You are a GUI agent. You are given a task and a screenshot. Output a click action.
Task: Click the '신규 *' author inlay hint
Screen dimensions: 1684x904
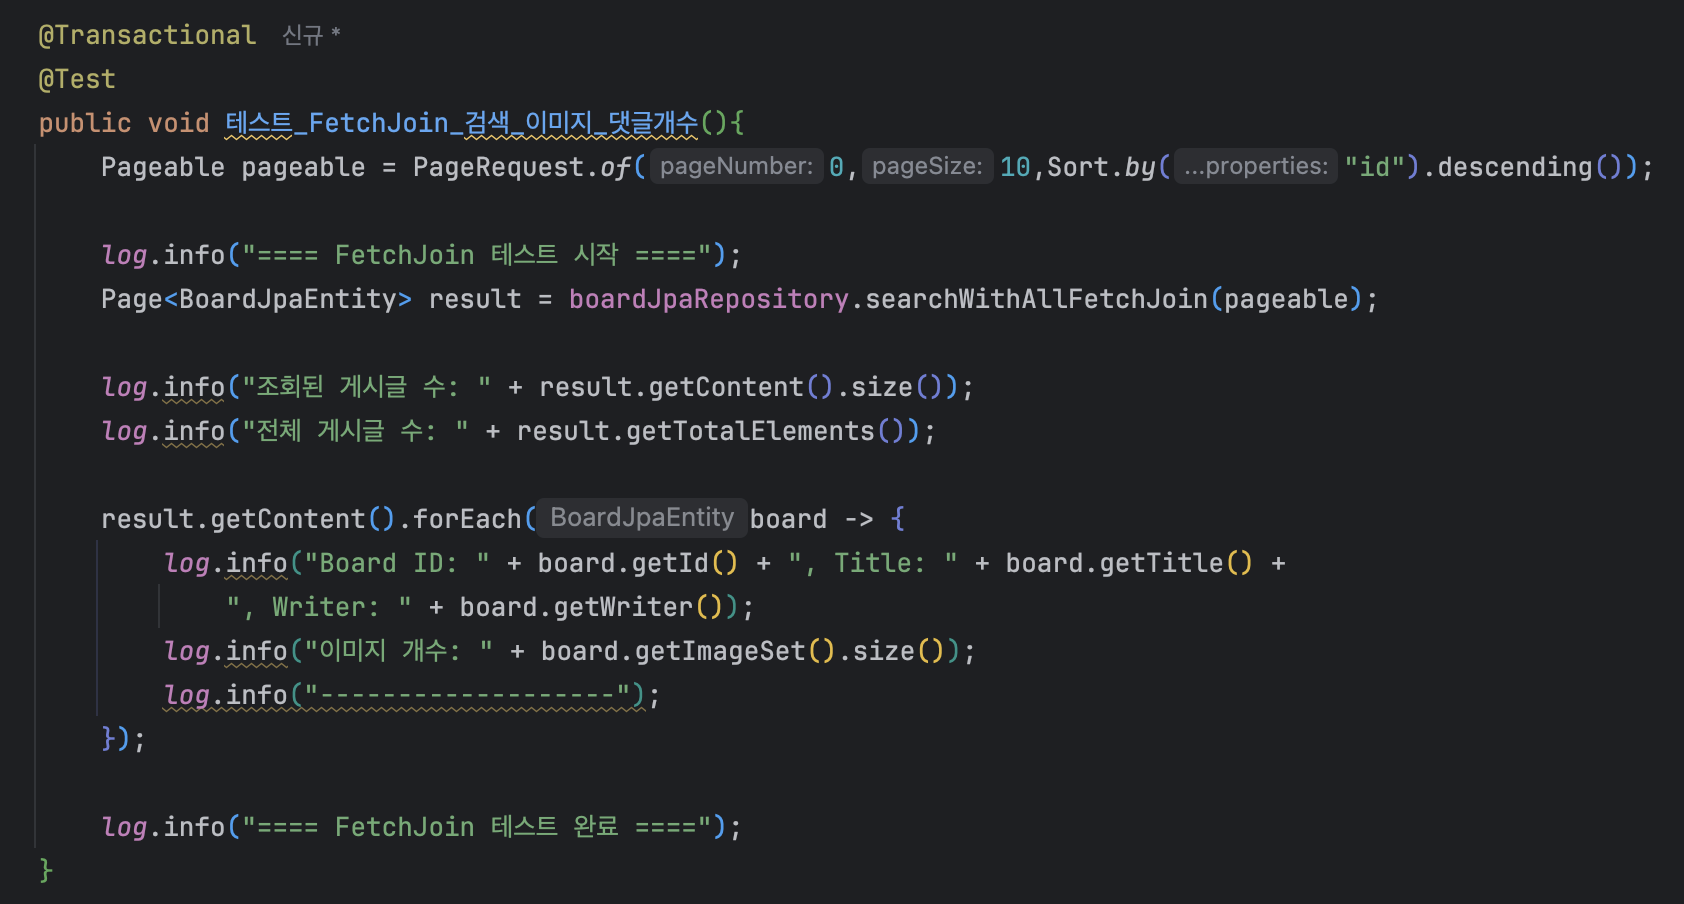click(x=311, y=36)
